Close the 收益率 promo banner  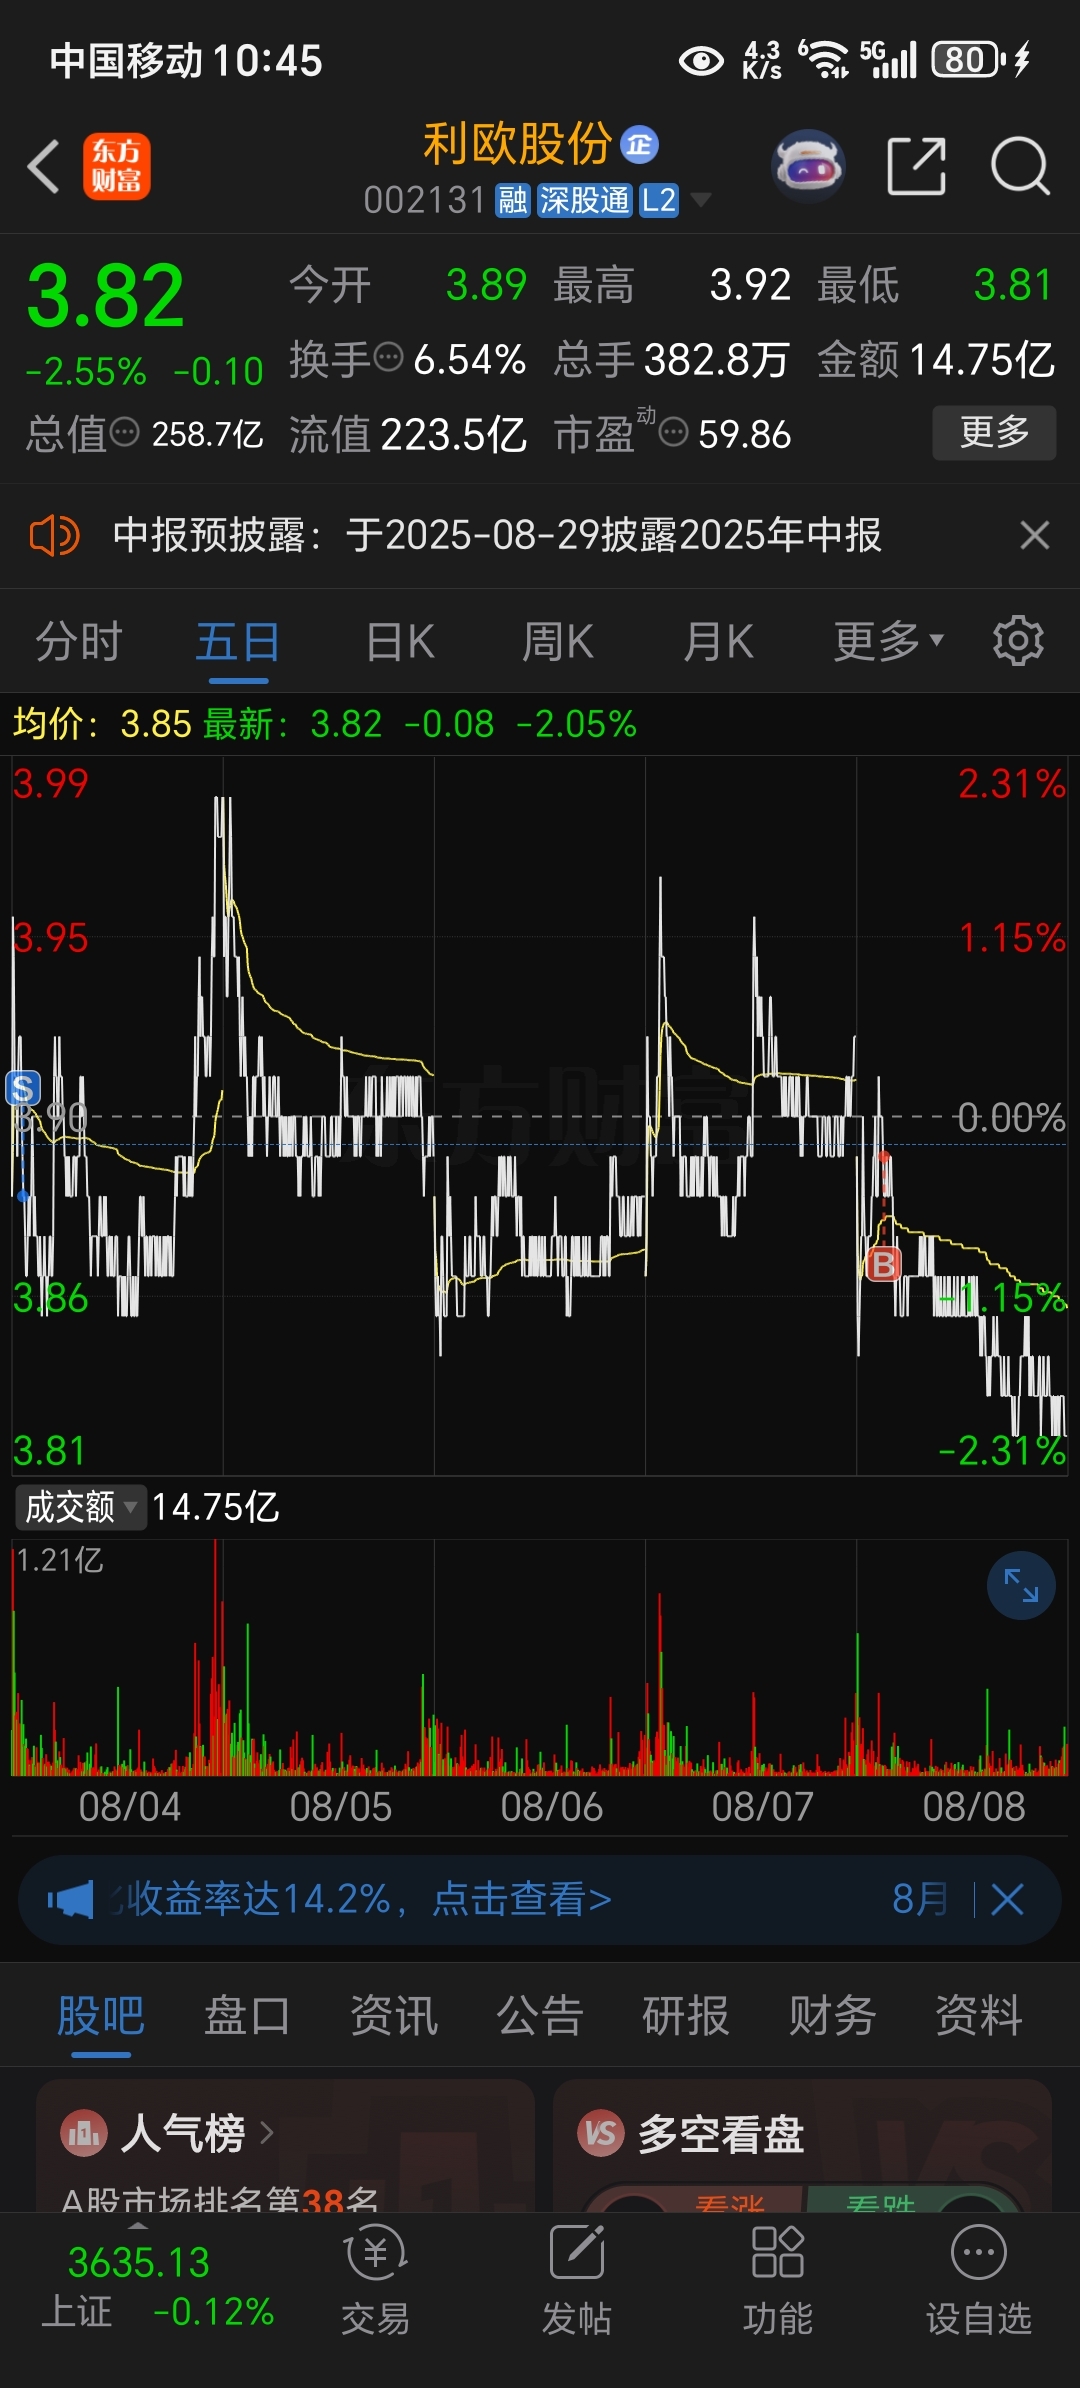[1008, 1899]
